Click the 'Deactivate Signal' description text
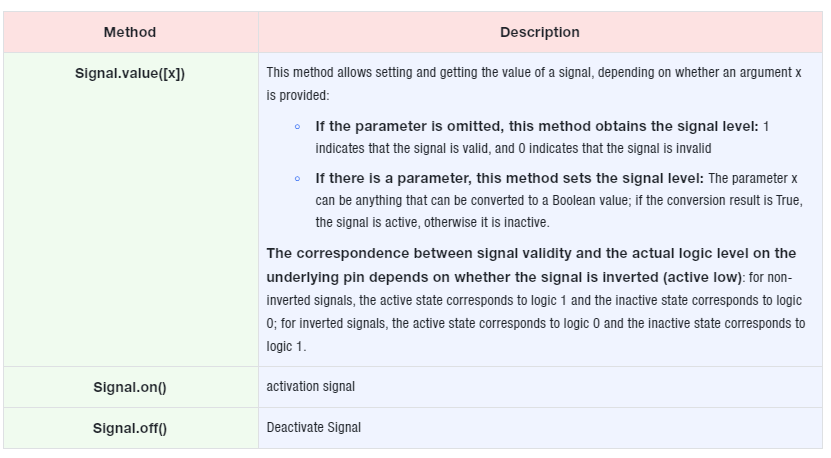Image resolution: width=831 pixels, height=458 pixels. [x=313, y=427]
